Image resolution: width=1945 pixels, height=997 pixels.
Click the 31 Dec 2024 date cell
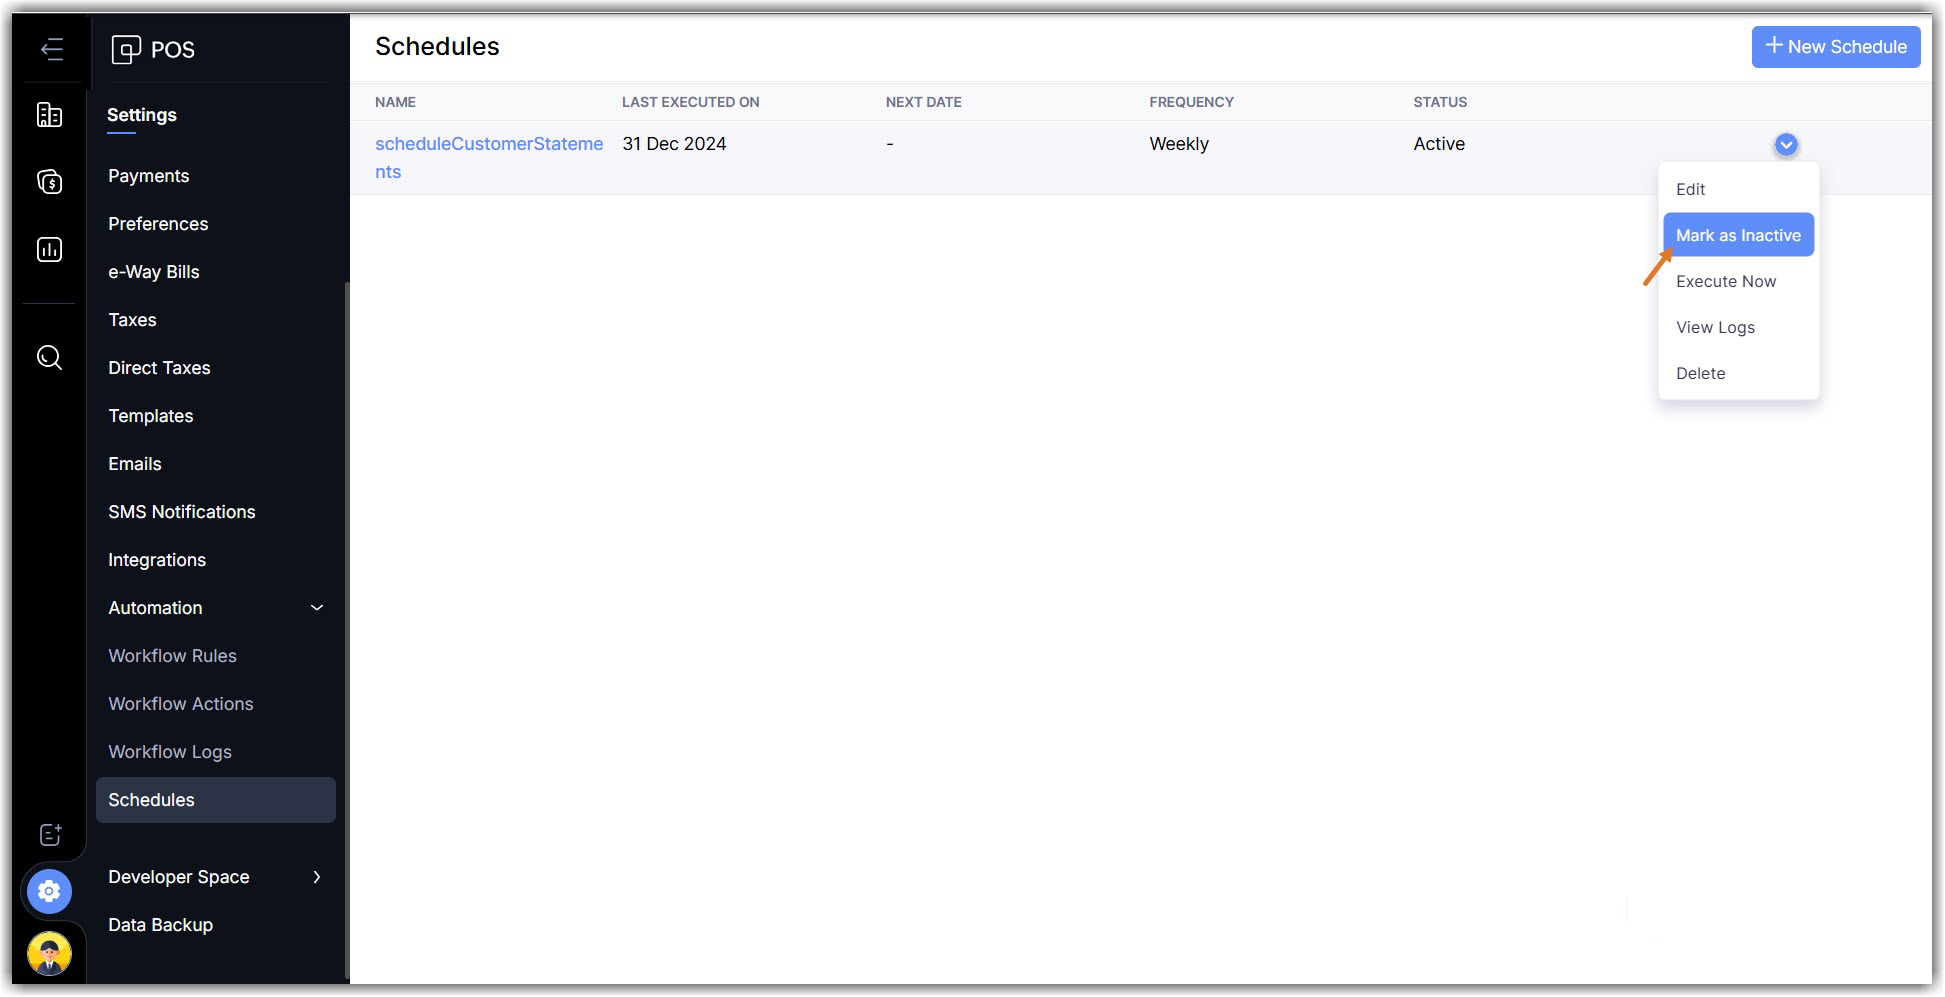(674, 144)
